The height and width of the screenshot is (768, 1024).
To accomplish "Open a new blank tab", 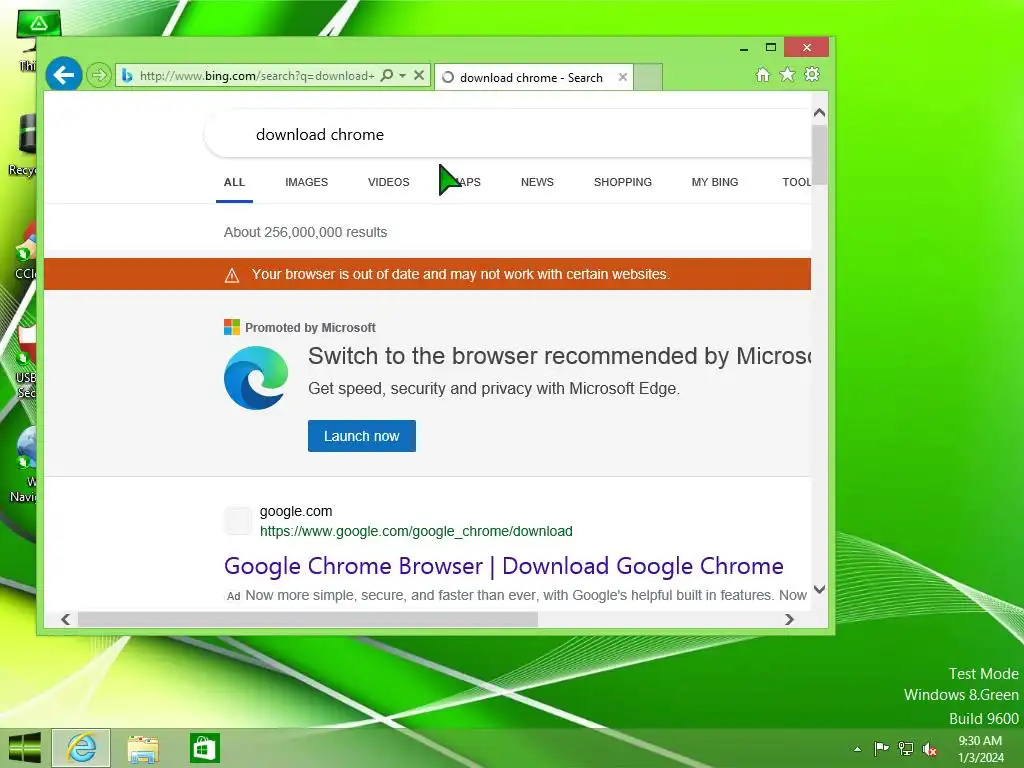I will [x=648, y=77].
